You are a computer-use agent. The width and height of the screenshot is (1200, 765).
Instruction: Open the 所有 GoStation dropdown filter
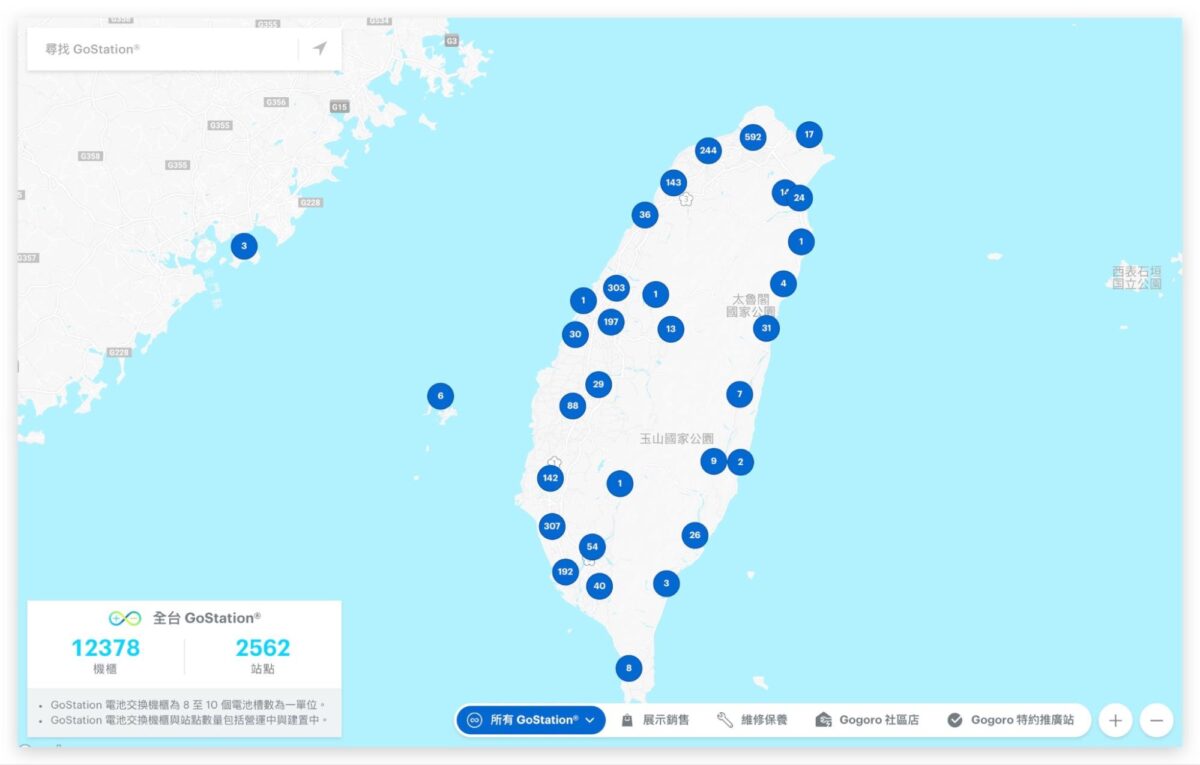click(531, 720)
